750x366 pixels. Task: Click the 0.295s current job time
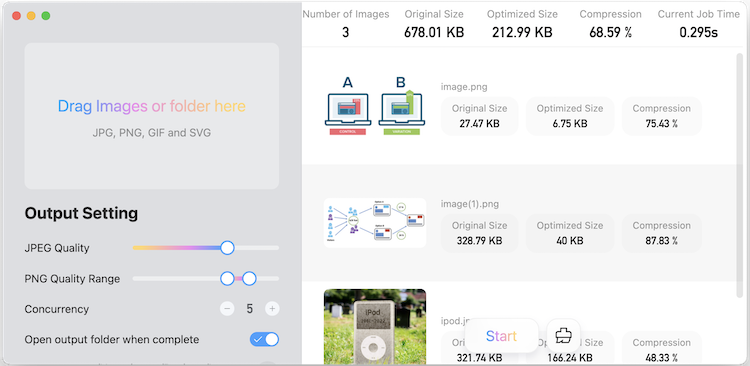tap(698, 33)
